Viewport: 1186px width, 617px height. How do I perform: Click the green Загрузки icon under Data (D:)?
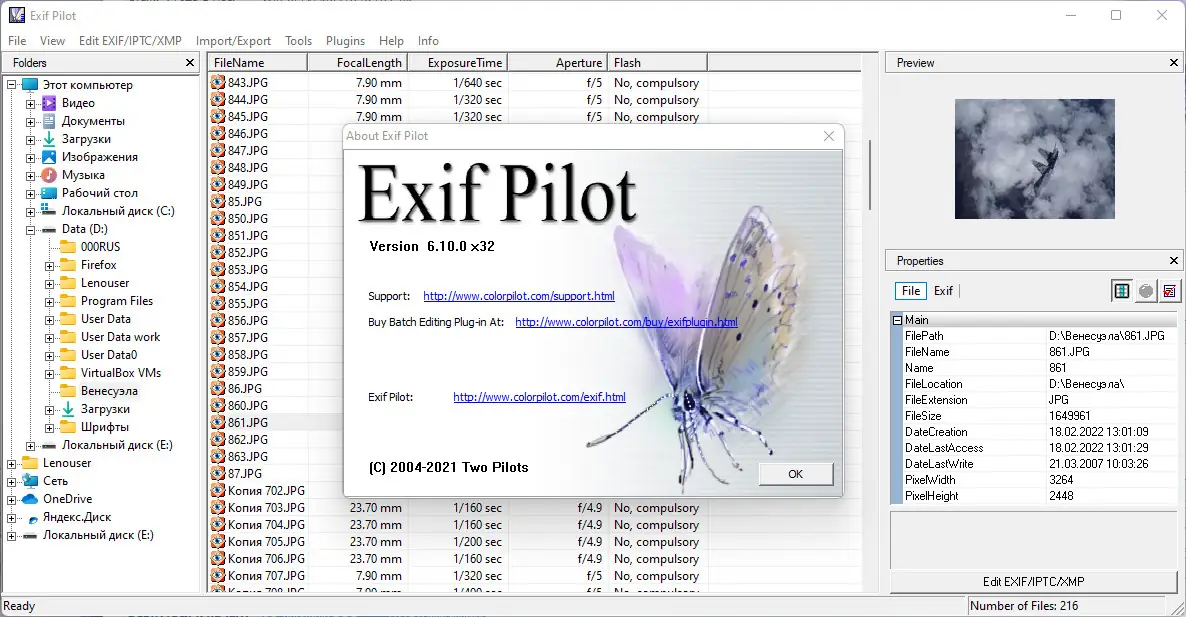(x=68, y=409)
